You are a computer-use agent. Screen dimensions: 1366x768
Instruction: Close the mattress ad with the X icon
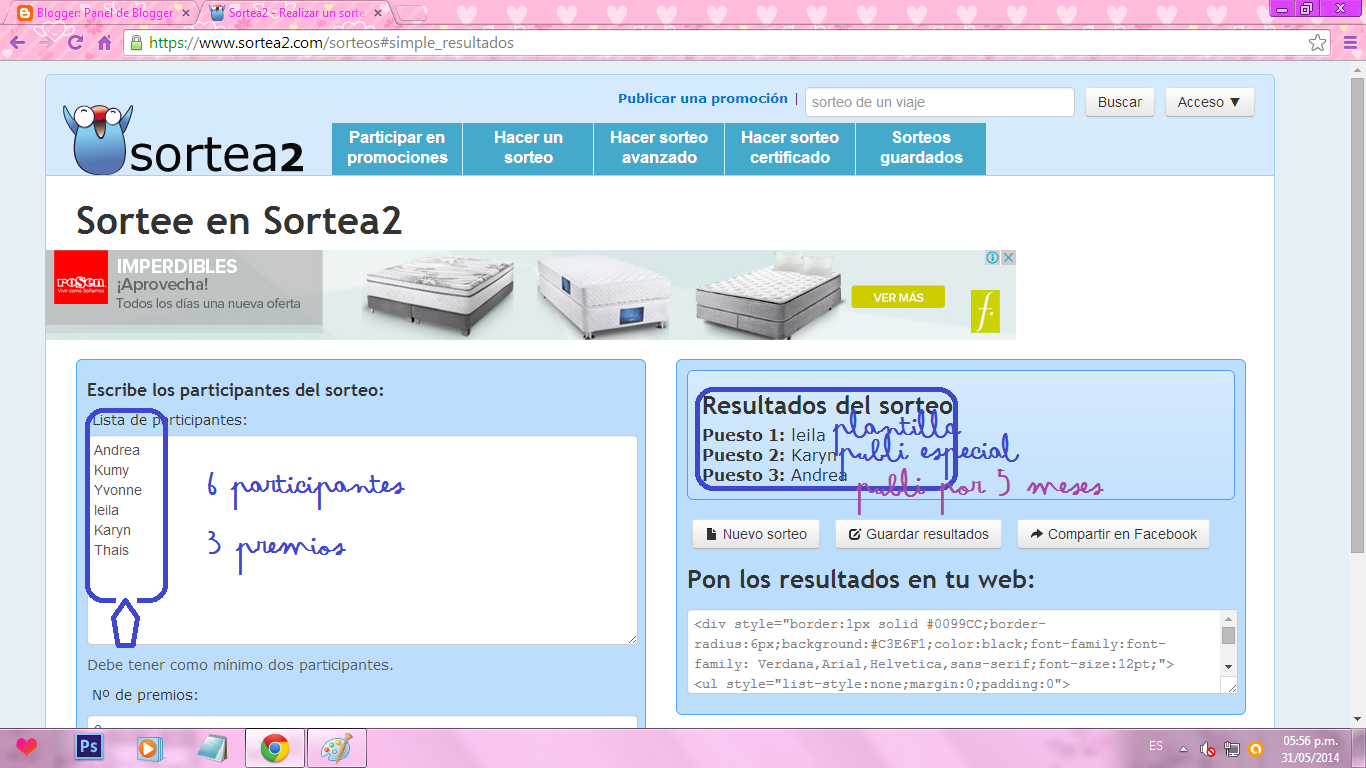(x=1008, y=257)
